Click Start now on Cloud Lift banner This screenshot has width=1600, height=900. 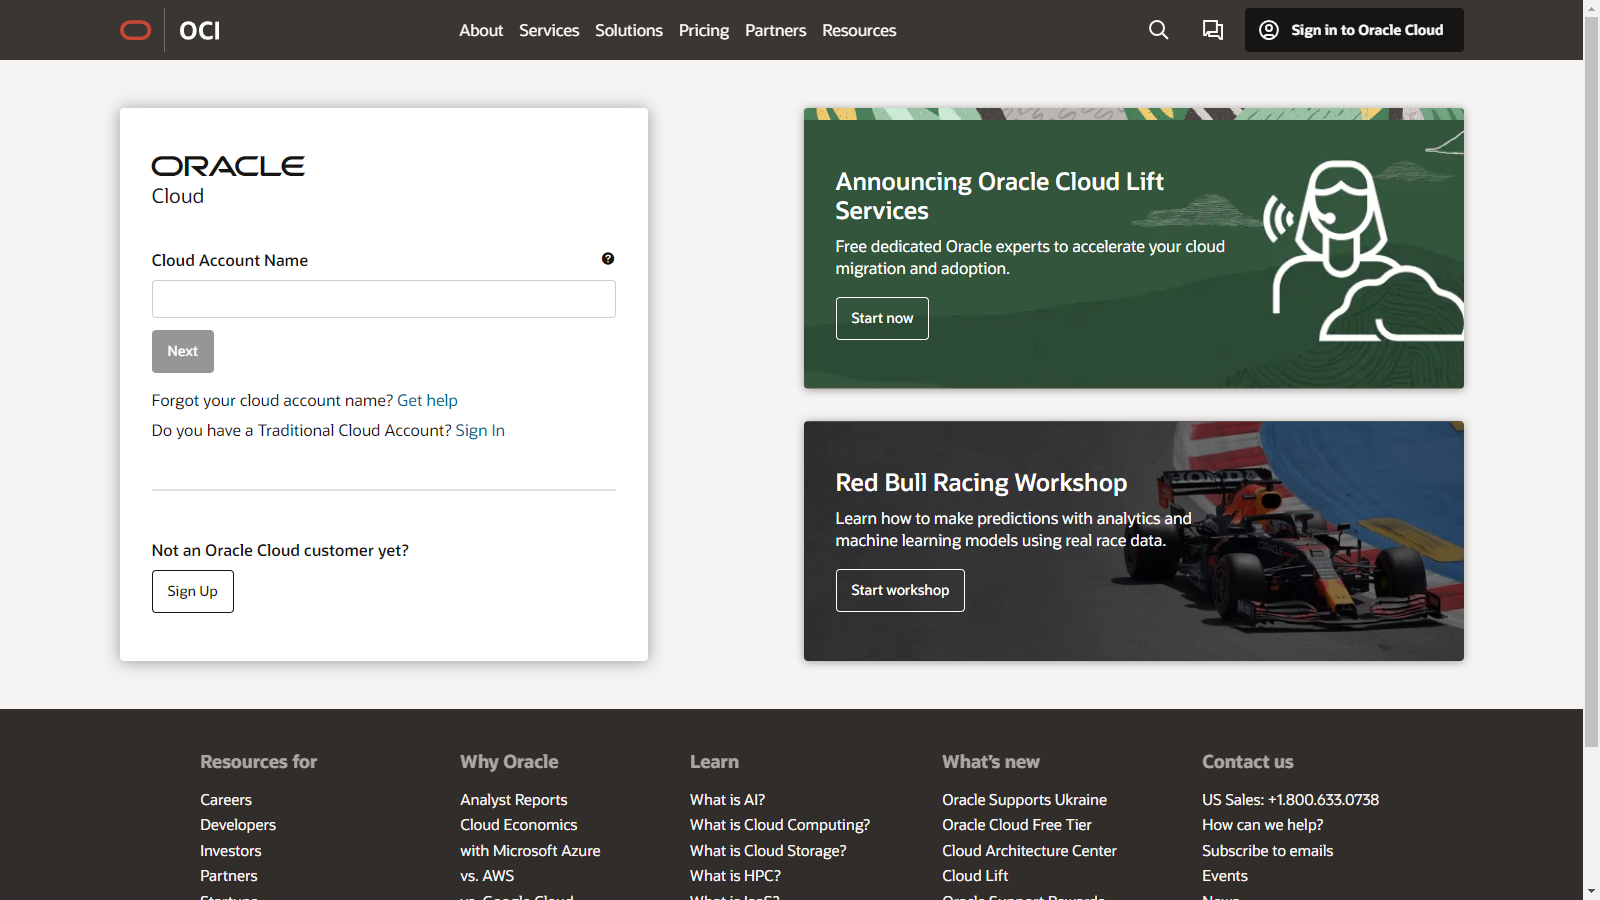coord(882,318)
